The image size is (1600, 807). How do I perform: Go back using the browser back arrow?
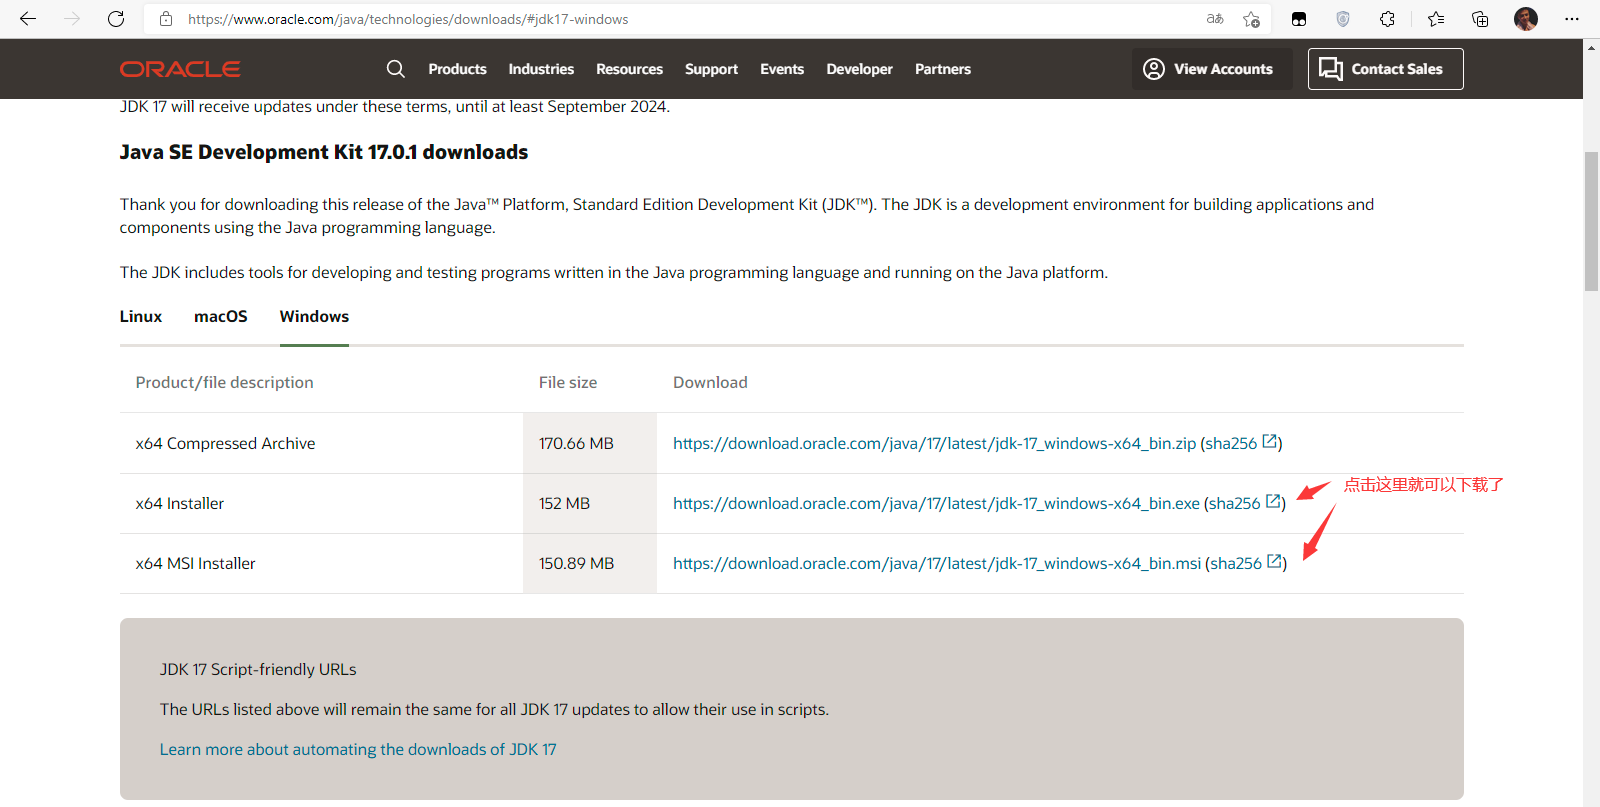click(x=28, y=19)
